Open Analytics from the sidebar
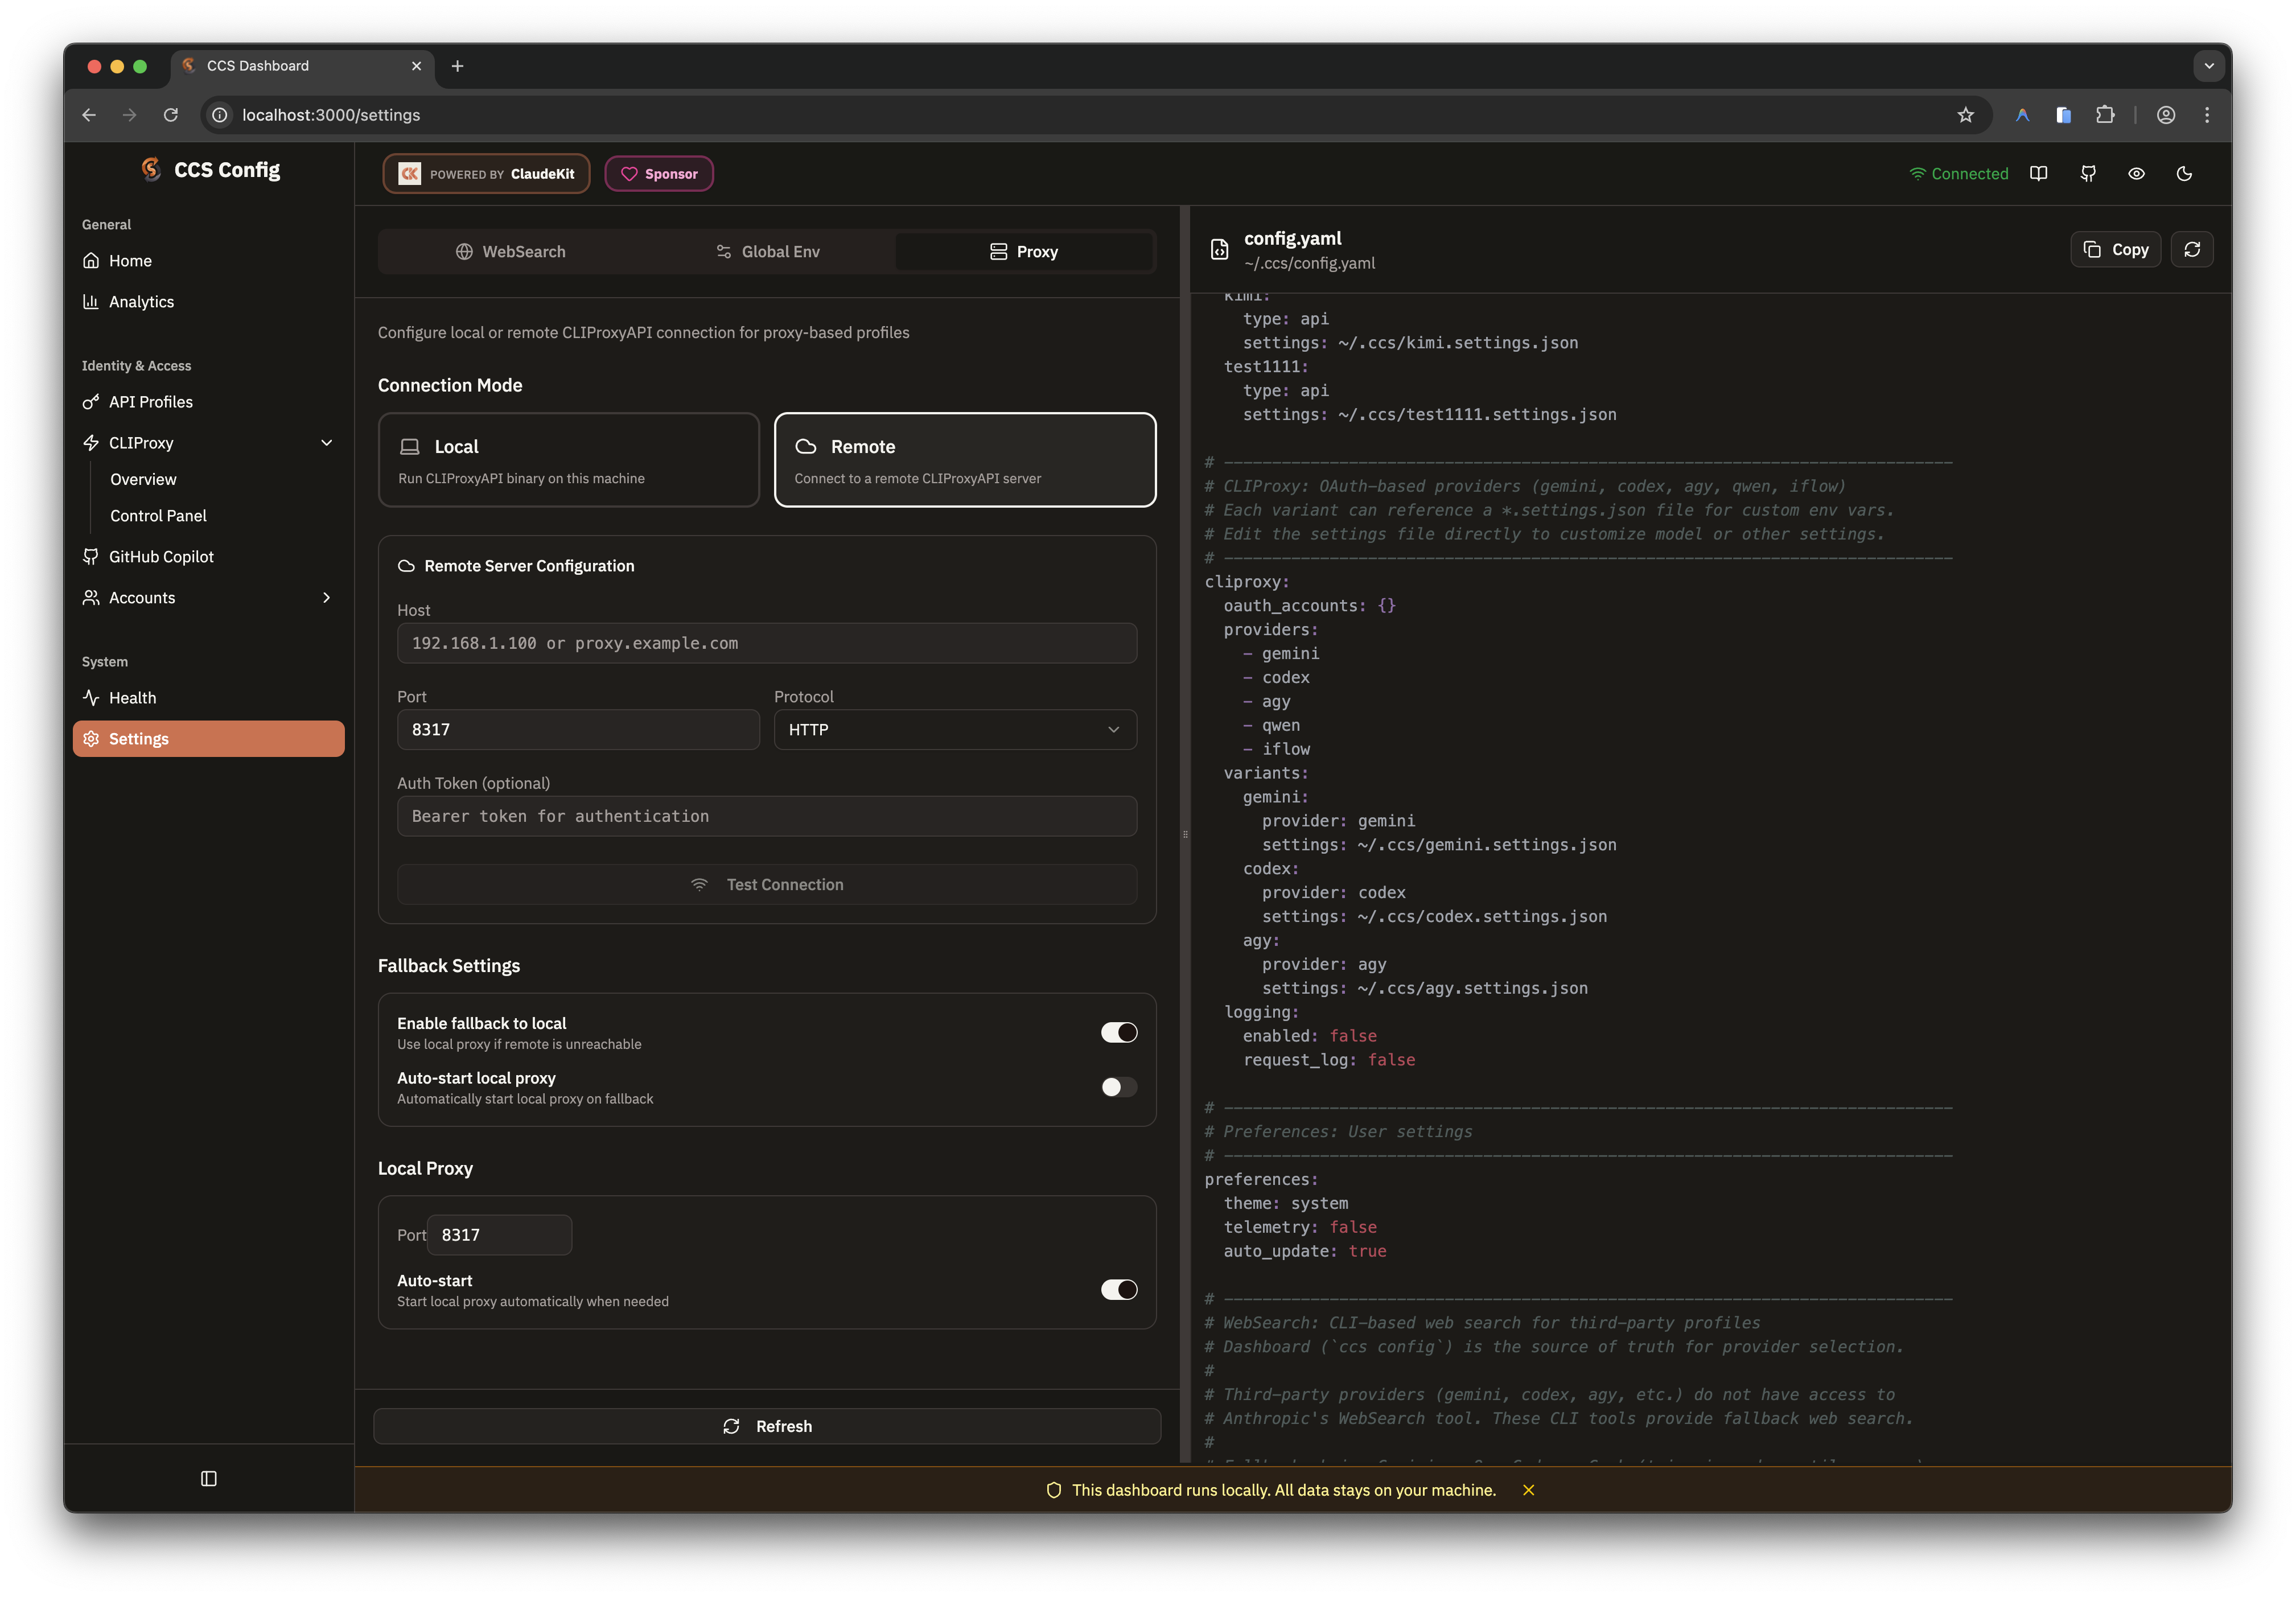2296x1597 pixels. click(141, 301)
